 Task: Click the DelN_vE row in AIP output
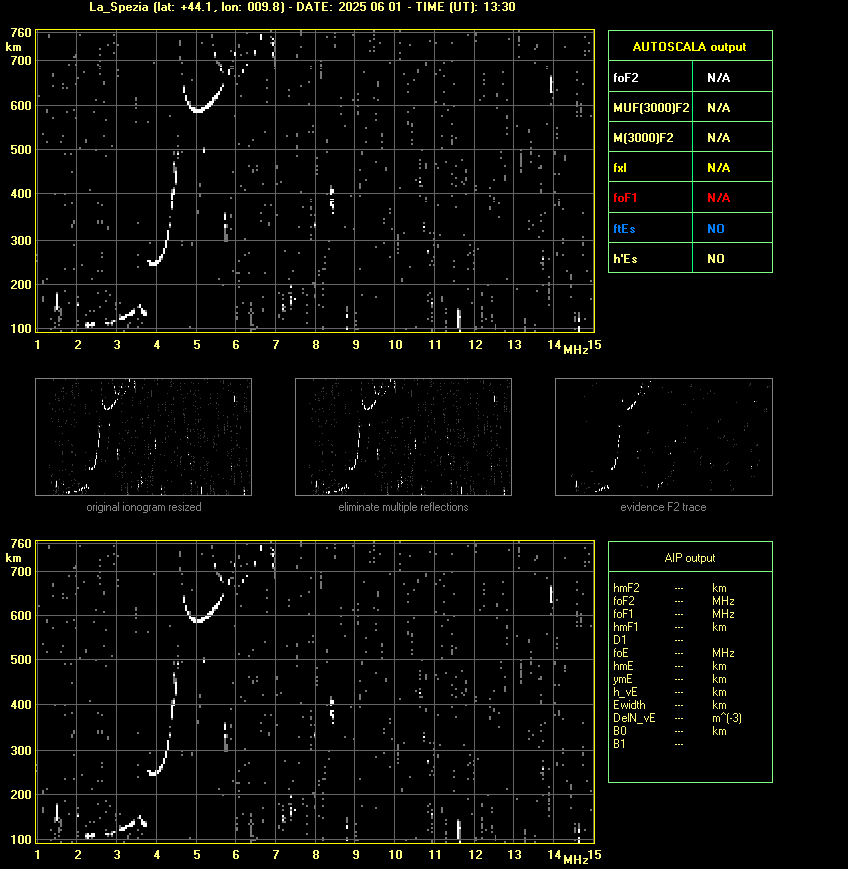point(677,718)
